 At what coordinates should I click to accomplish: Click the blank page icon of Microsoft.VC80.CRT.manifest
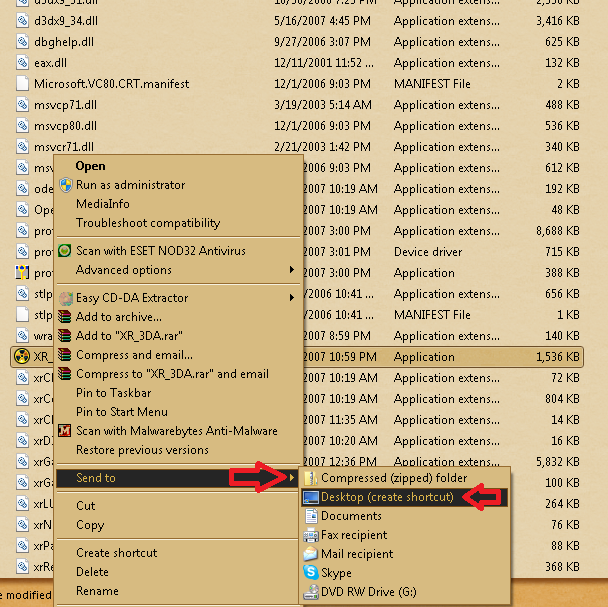(x=22, y=84)
